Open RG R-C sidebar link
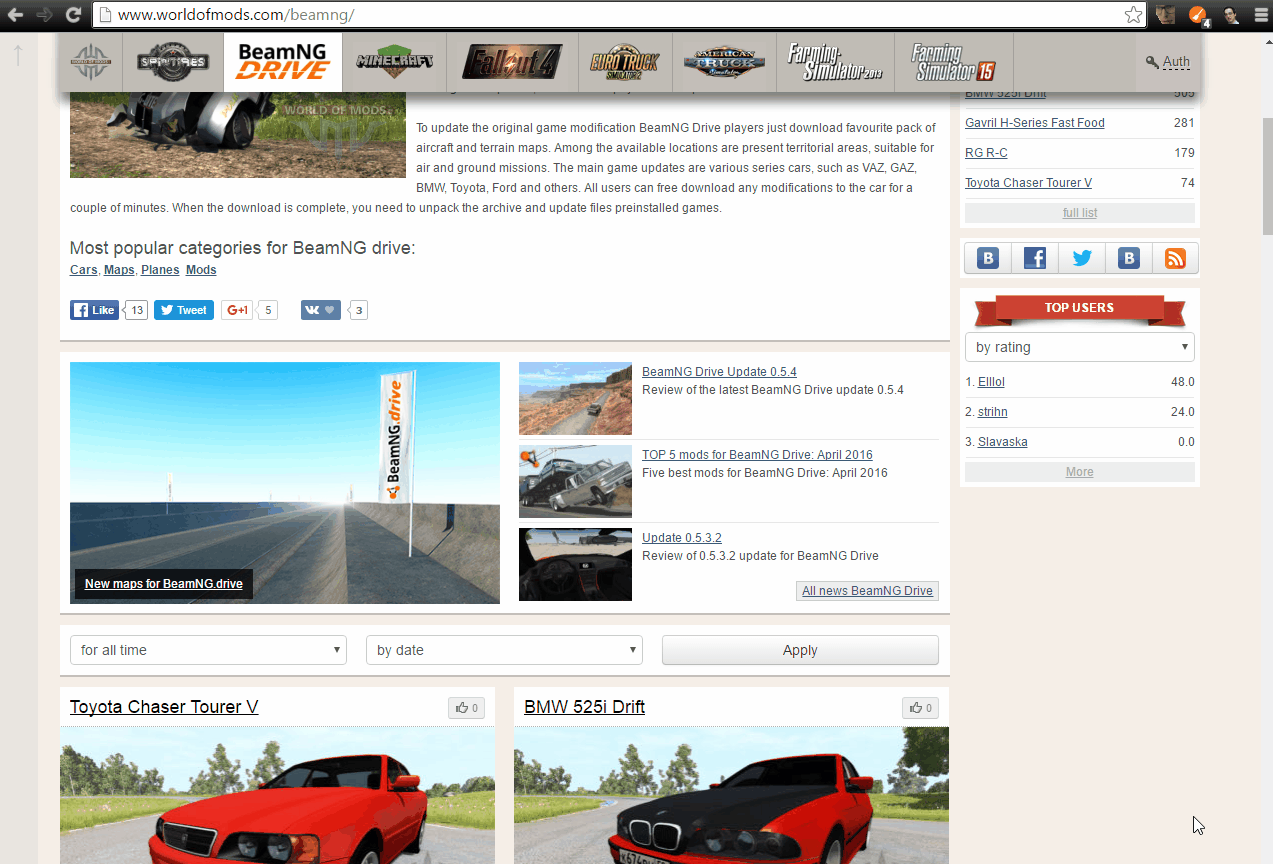The width and height of the screenshot is (1273, 864). tap(986, 153)
